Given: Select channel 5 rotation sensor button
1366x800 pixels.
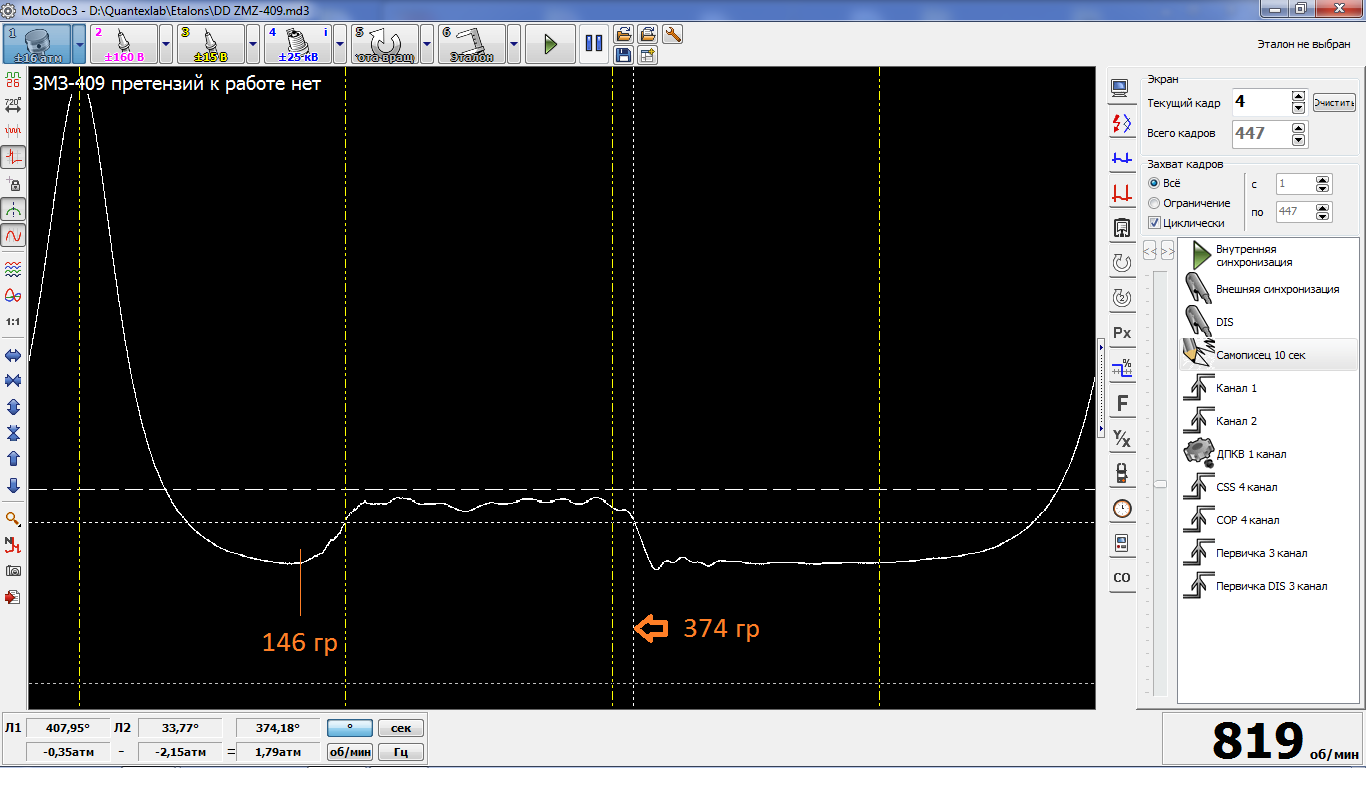Looking at the screenshot, I should 384,44.
